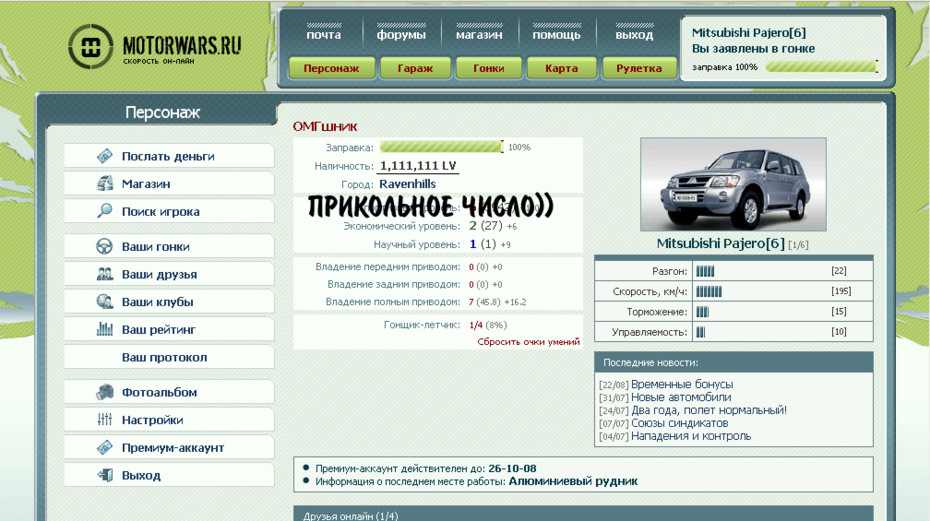Open the Союзы синдикатов news item
The image size is (930, 521).
680,423
